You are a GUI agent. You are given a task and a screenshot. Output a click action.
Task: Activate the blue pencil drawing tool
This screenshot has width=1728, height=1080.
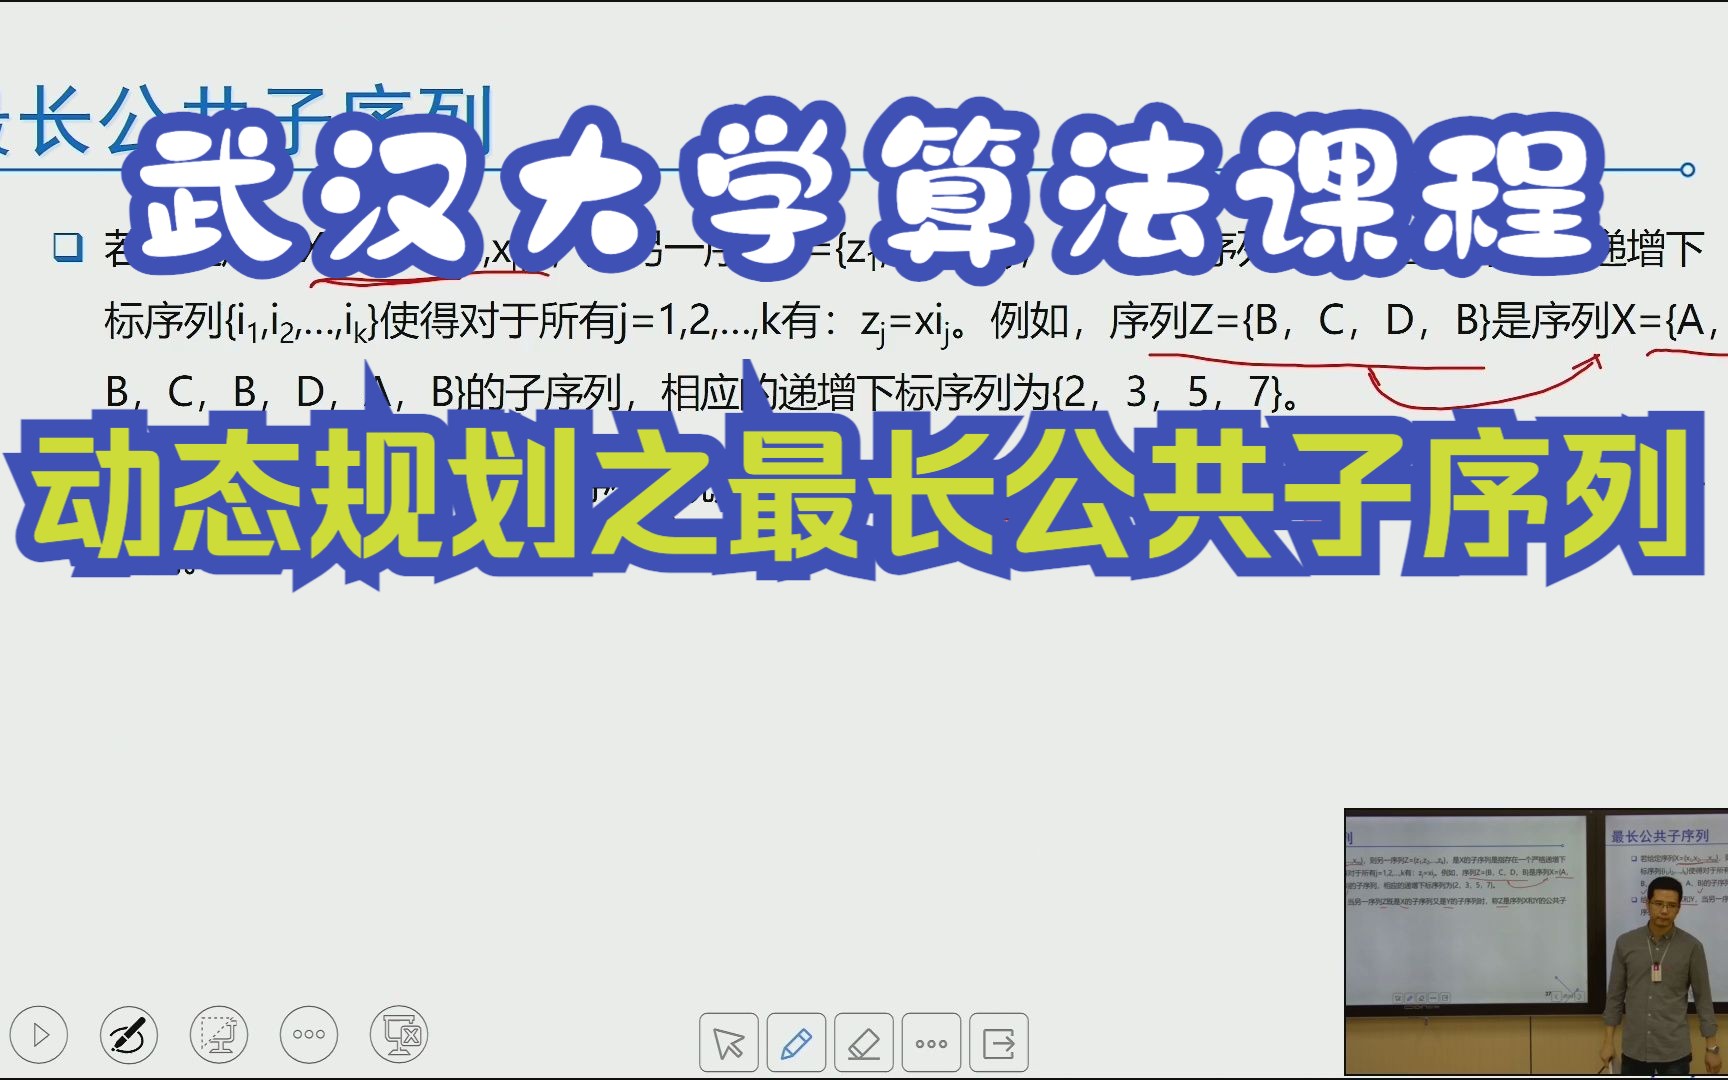[796, 1043]
